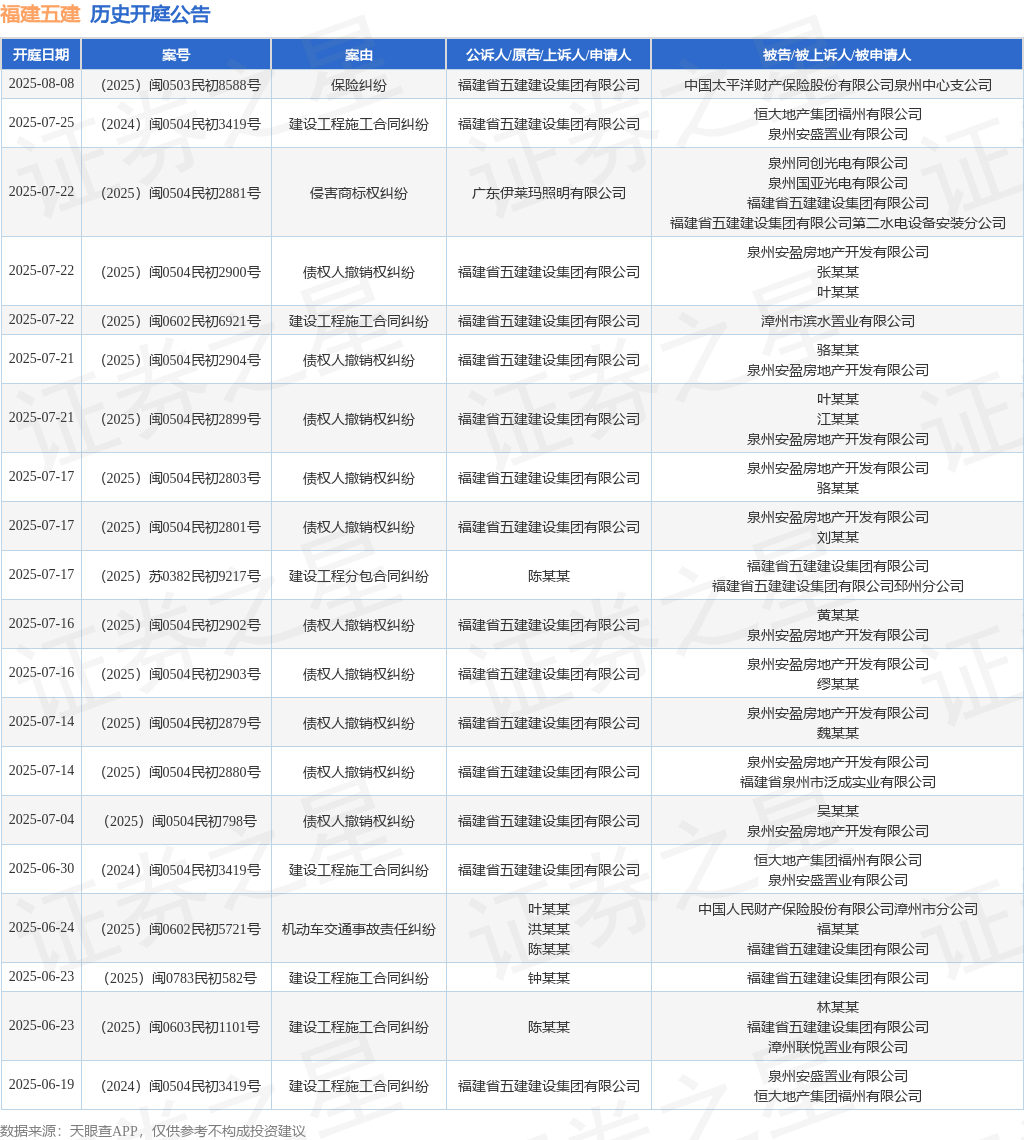Click defendant 泉州国亚光电有限公司
The height and width of the screenshot is (1140, 1024).
coord(838,183)
